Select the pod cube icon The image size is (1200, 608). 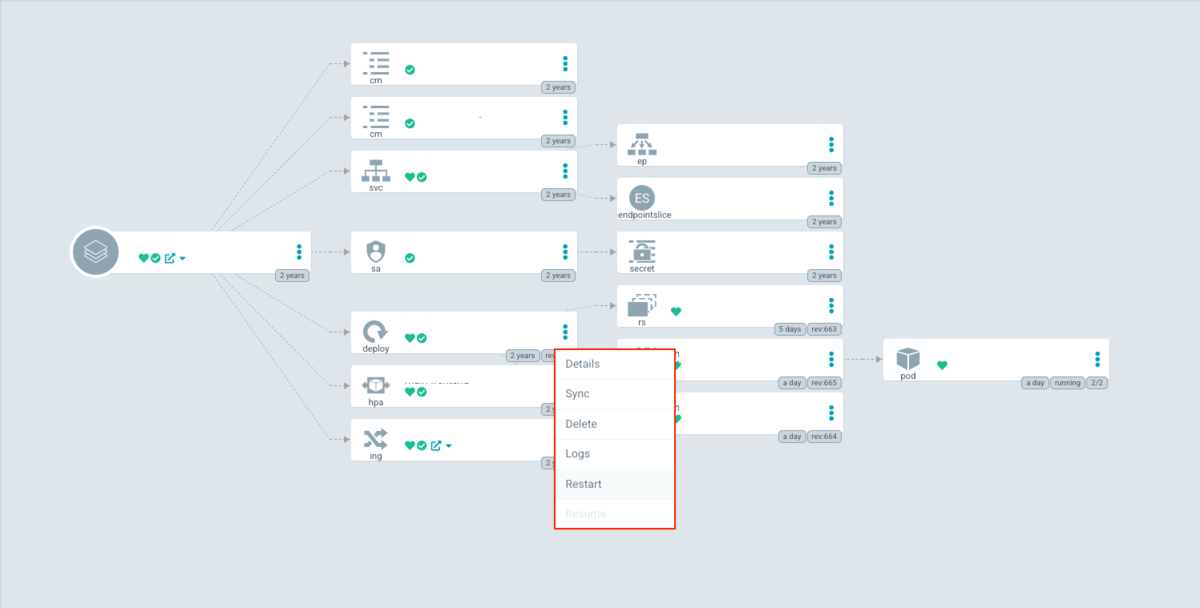tap(908, 358)
